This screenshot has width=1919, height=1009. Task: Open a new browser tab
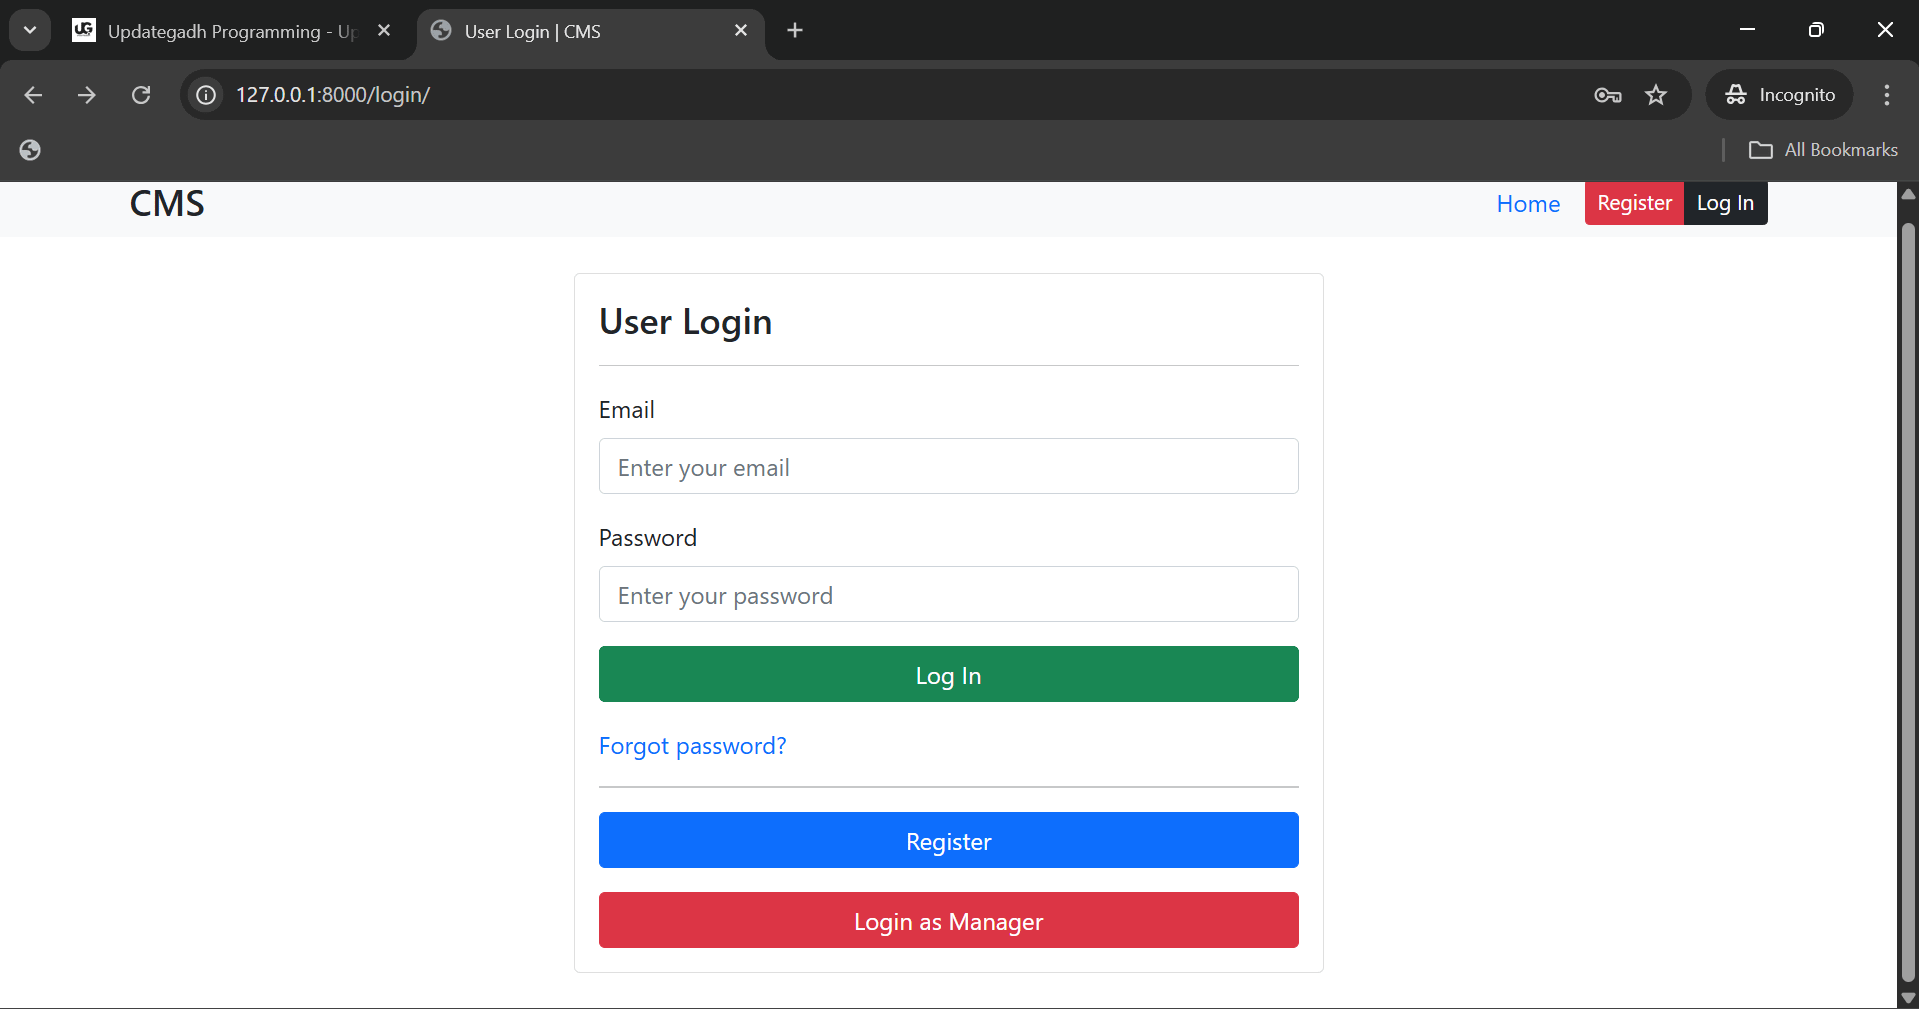click(x=794, y=30)
